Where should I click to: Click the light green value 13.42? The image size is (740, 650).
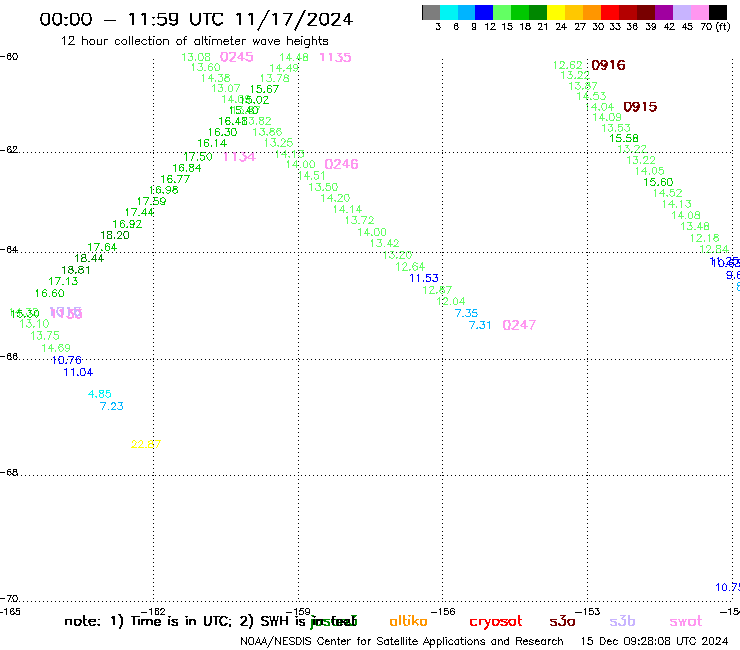(385, 244)
